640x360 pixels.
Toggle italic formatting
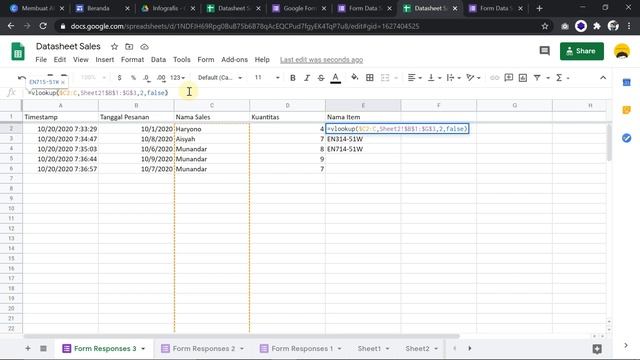point(307,78)
